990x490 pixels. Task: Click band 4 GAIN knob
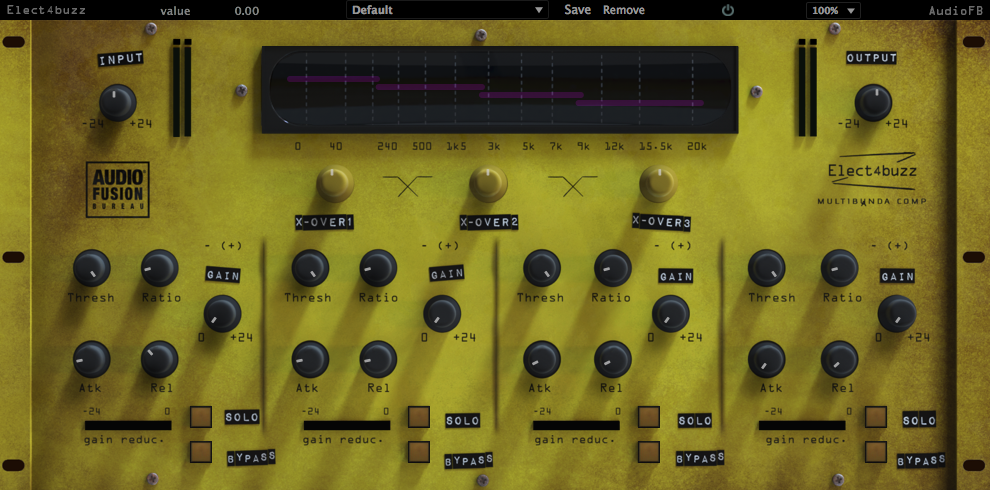pyautogui.click(x=897, y=313)
